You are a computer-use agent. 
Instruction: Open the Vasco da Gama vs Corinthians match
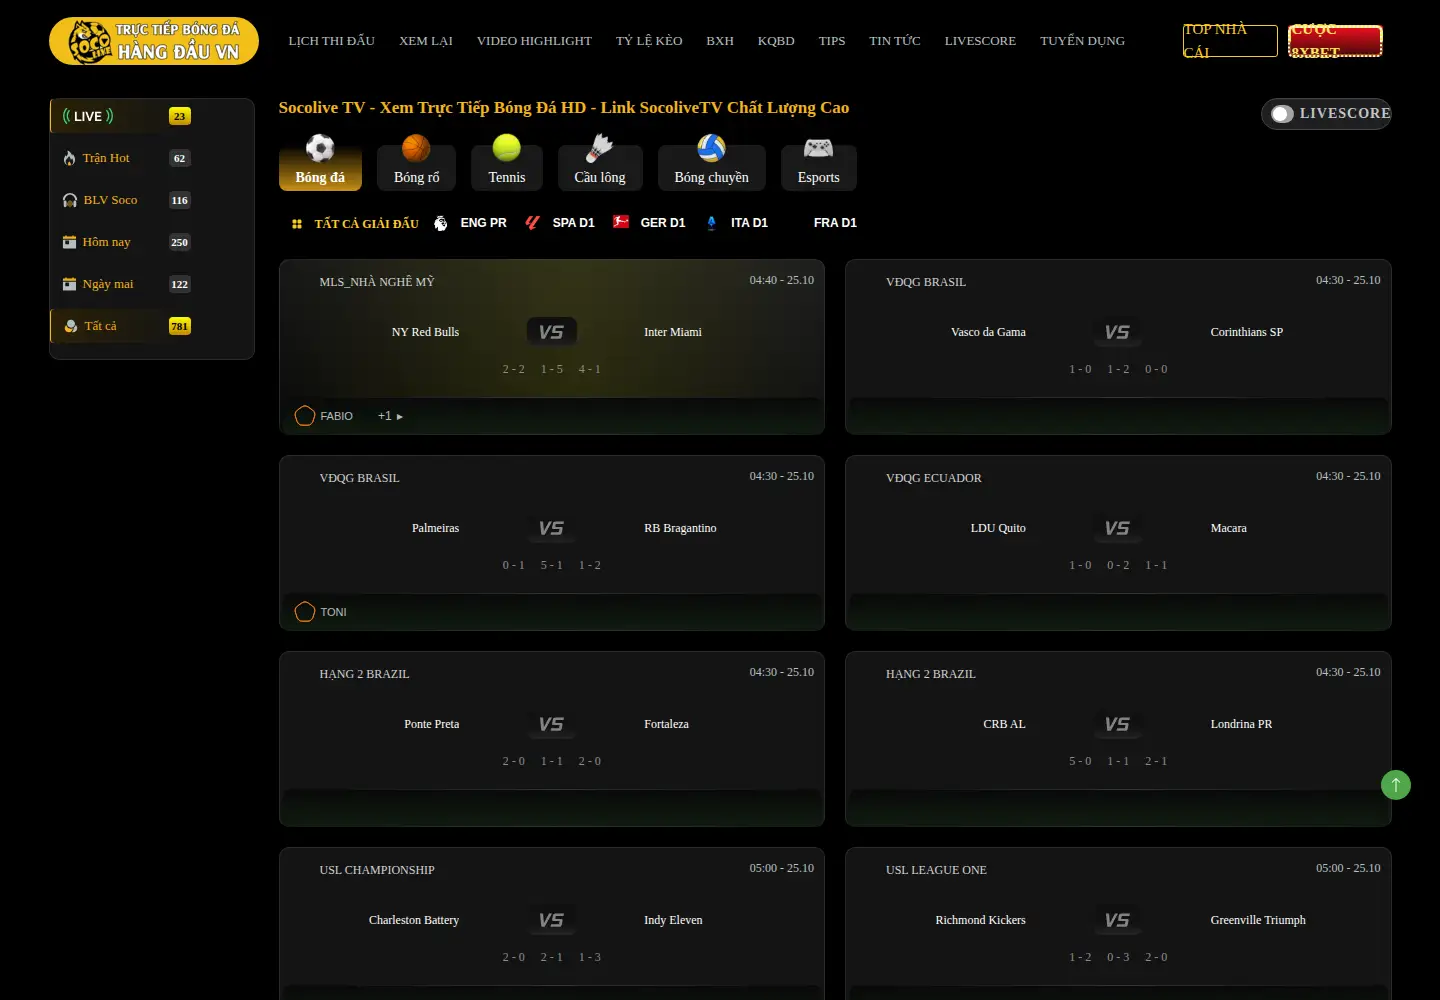(x=1118, y=347)
